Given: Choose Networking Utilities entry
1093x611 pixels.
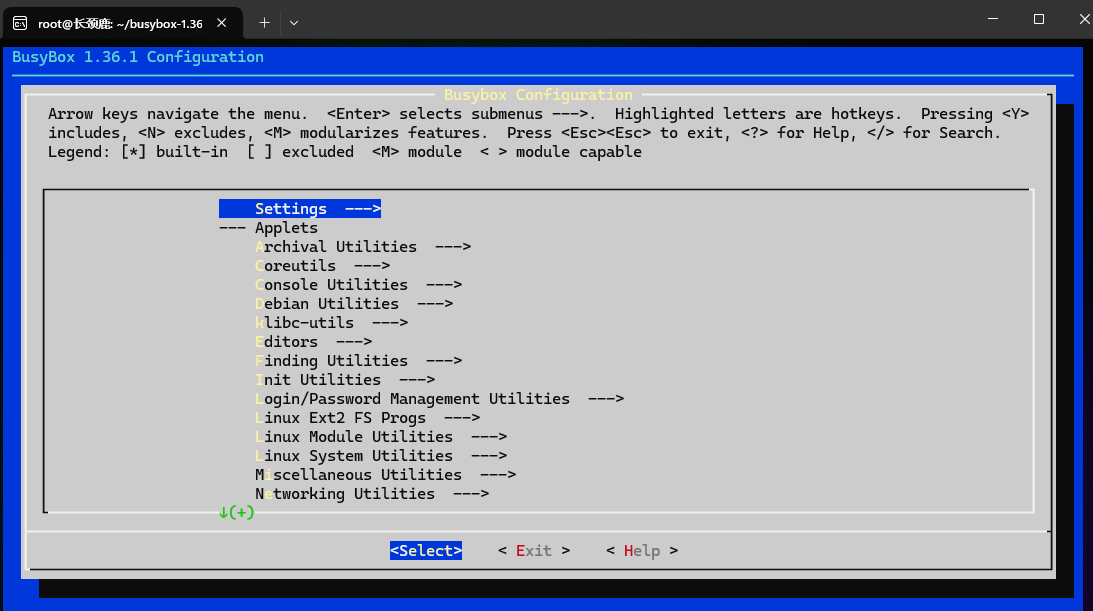Looking at the screenshot, I should (x=371, y=494).
